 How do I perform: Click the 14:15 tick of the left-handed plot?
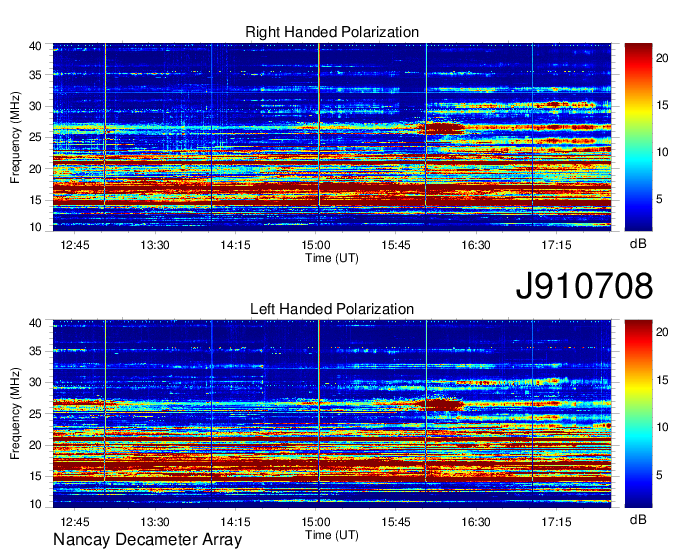(235, 522)
